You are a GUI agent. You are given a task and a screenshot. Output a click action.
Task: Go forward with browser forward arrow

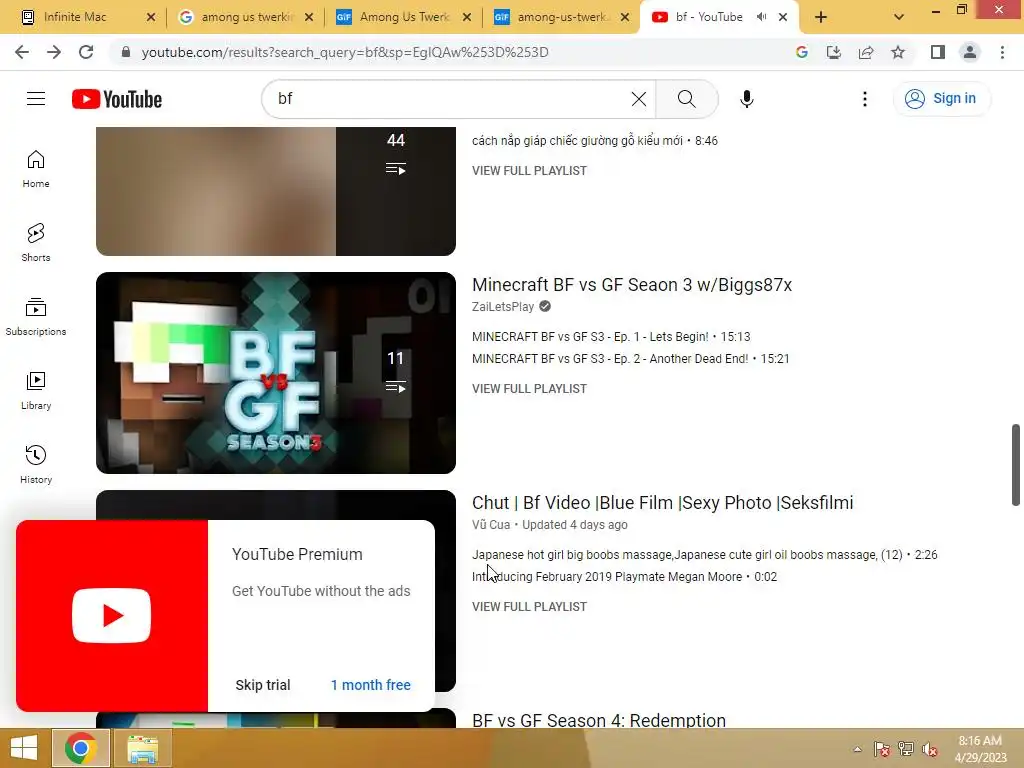pos(54,52)
